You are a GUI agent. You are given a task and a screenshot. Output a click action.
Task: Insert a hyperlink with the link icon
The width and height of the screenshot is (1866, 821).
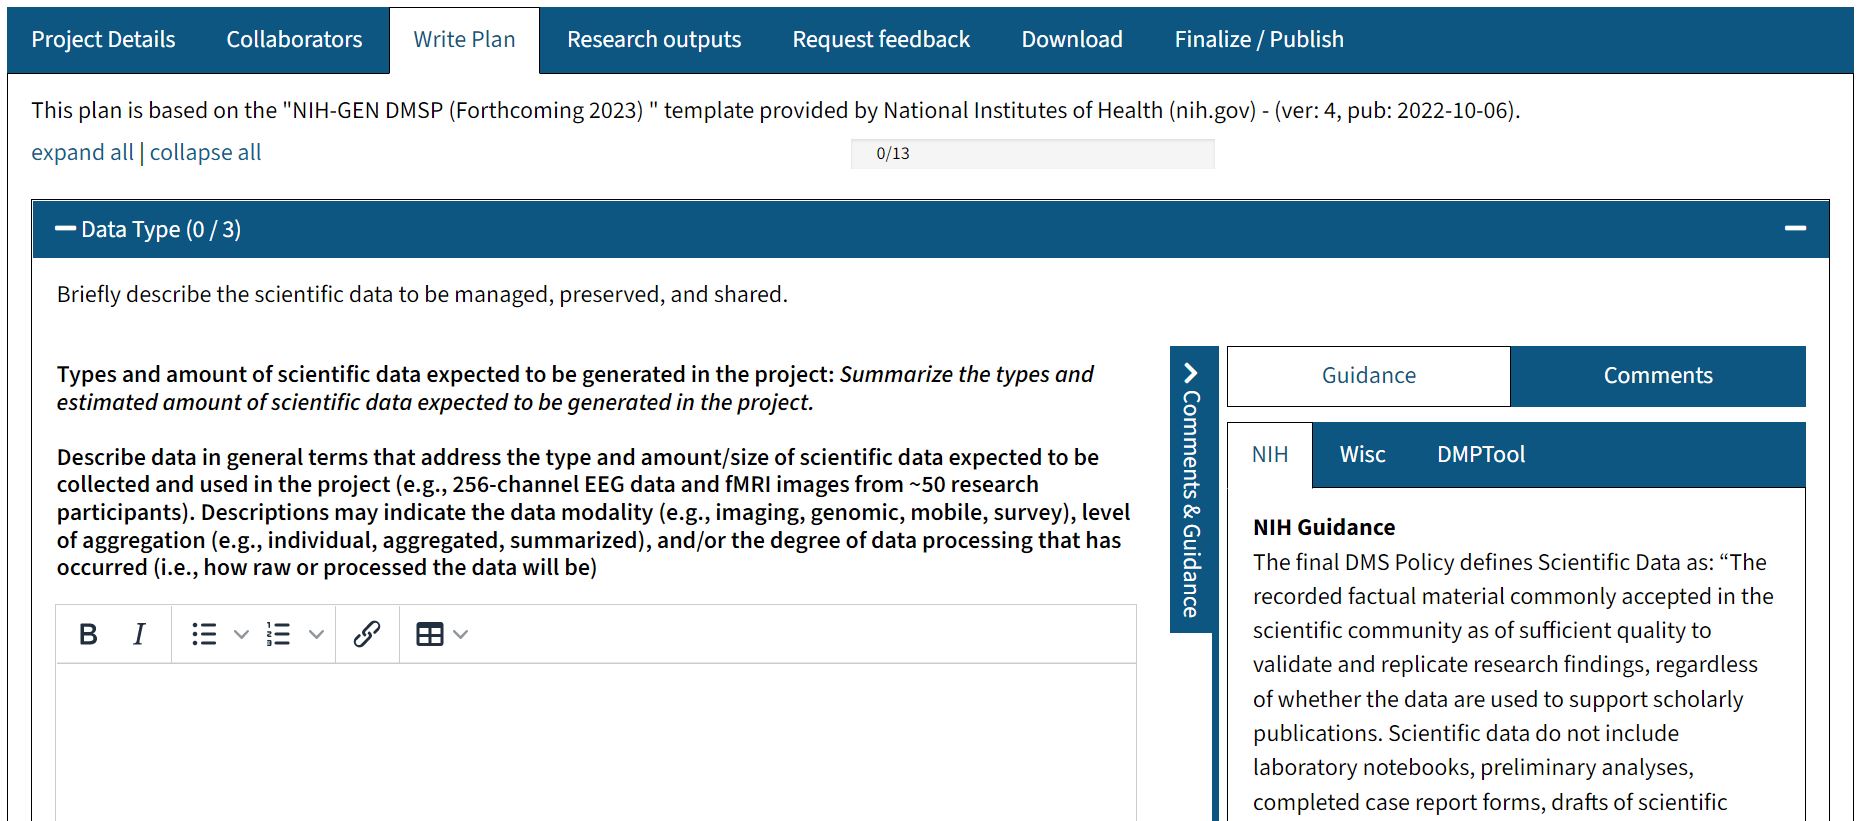367,634
